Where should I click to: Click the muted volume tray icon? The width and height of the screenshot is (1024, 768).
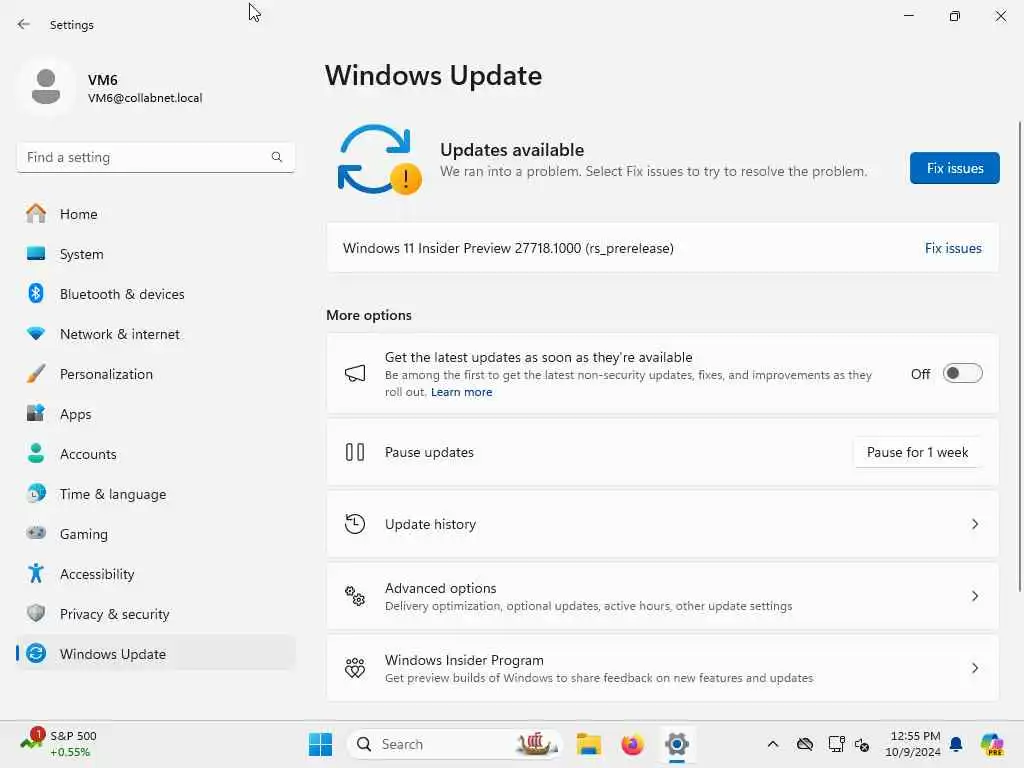pos(862,744)
